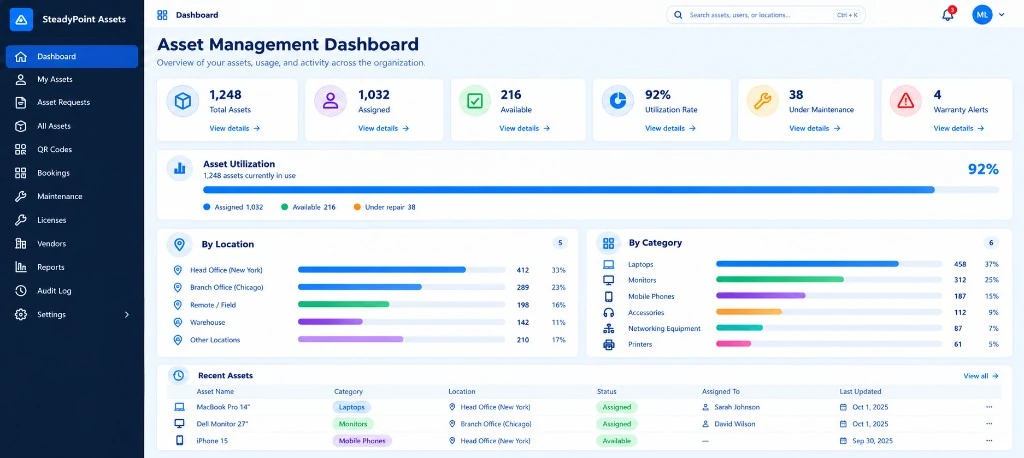Click the Printers category icon
1024x458 pixels.
[609, 344]
